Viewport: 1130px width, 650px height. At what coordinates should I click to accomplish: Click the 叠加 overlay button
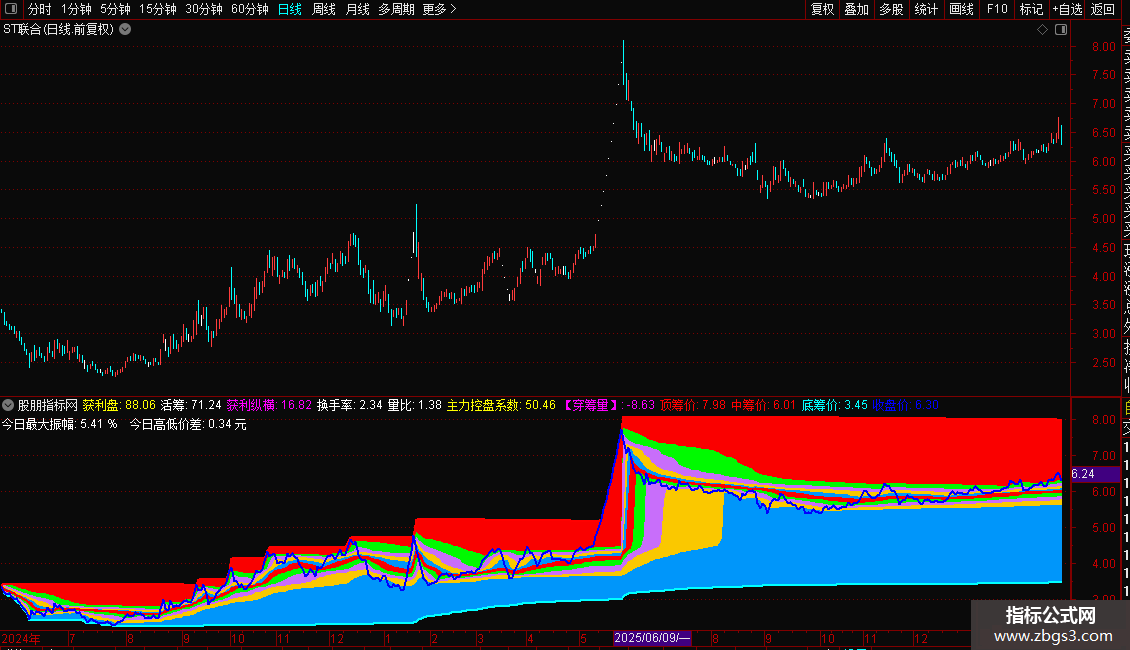[856, 9]
